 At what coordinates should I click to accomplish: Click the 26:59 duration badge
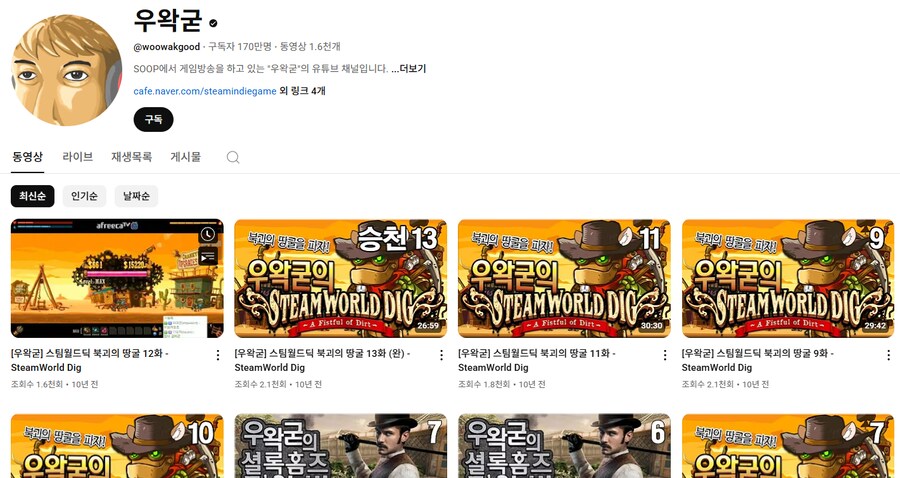(x=428, y=325)
